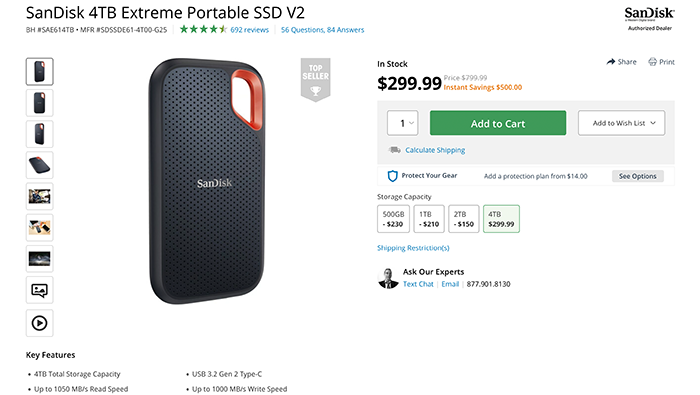This screenshot has width=700, height=395.
Task: Open the product video play icon
Action: (39, 323)
